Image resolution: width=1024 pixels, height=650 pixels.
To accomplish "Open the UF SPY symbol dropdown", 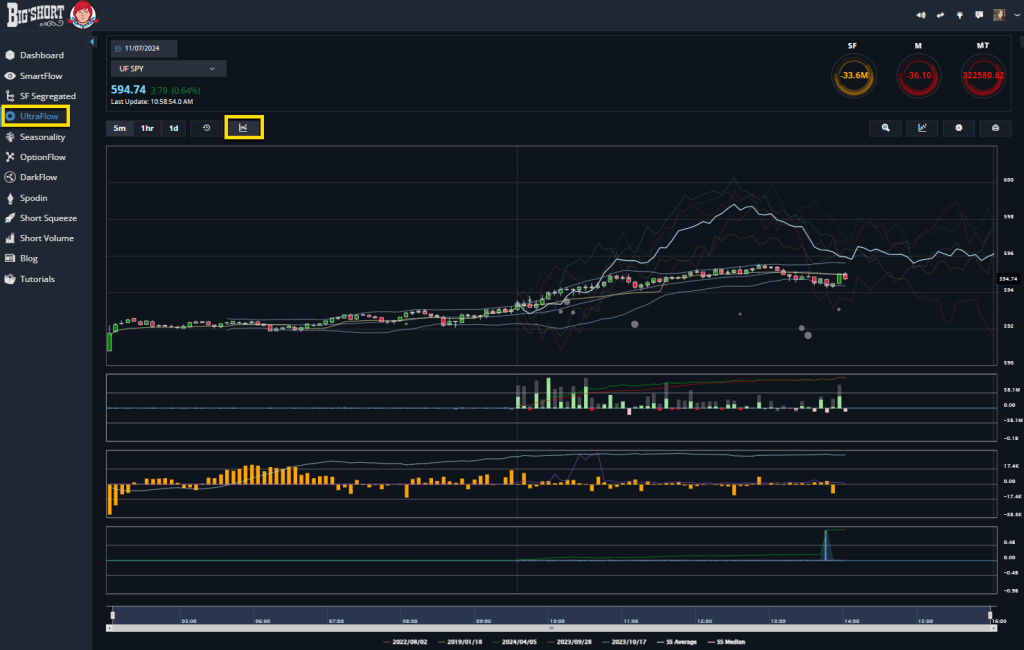I will [x=168, y=68].
